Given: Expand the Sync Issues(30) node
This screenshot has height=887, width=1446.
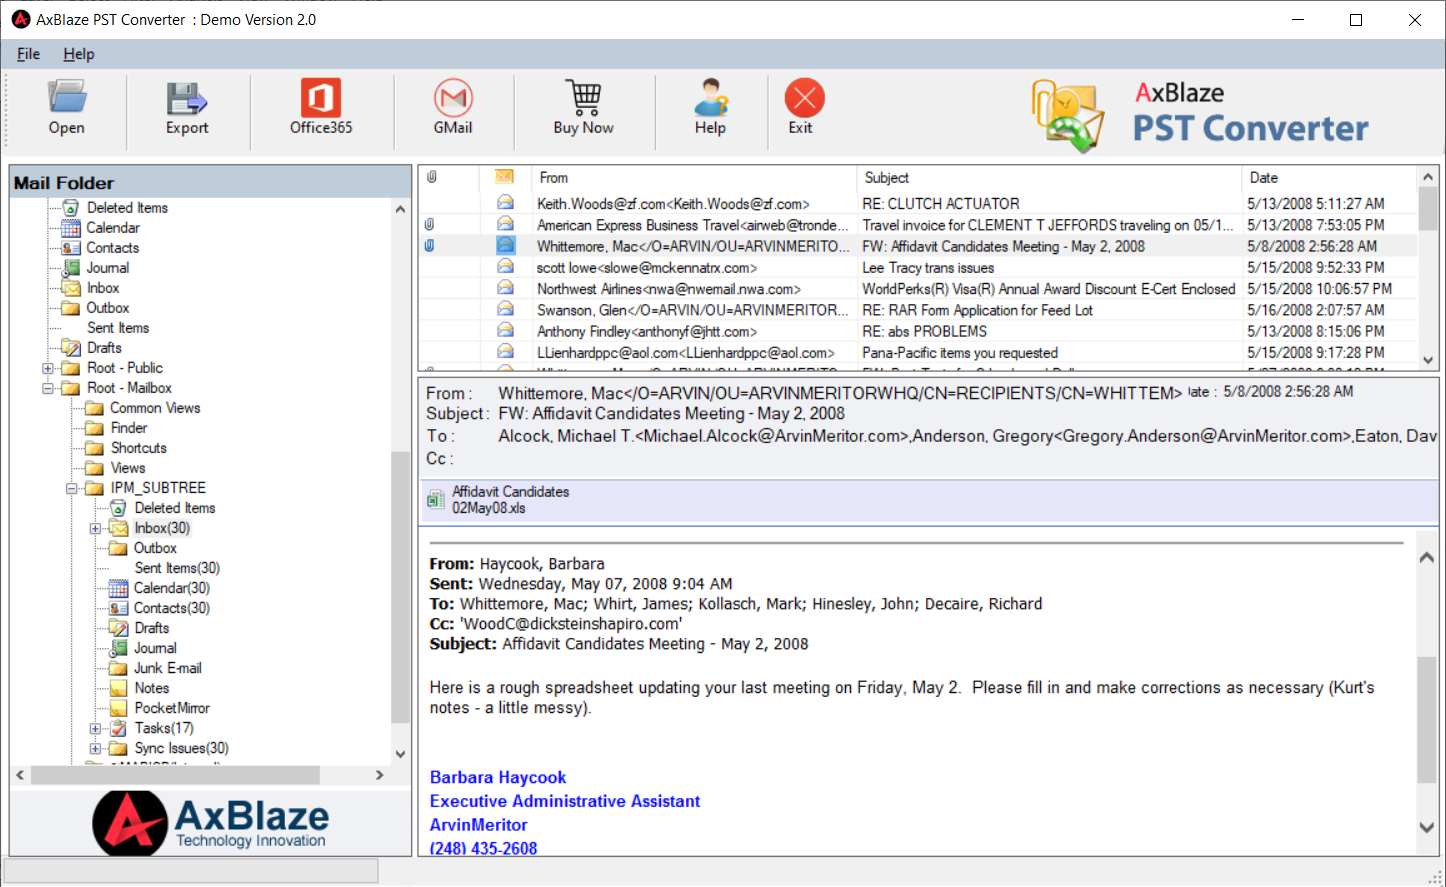Looking at the screenshot, I should pyautogui.click(x=95, y=748).
